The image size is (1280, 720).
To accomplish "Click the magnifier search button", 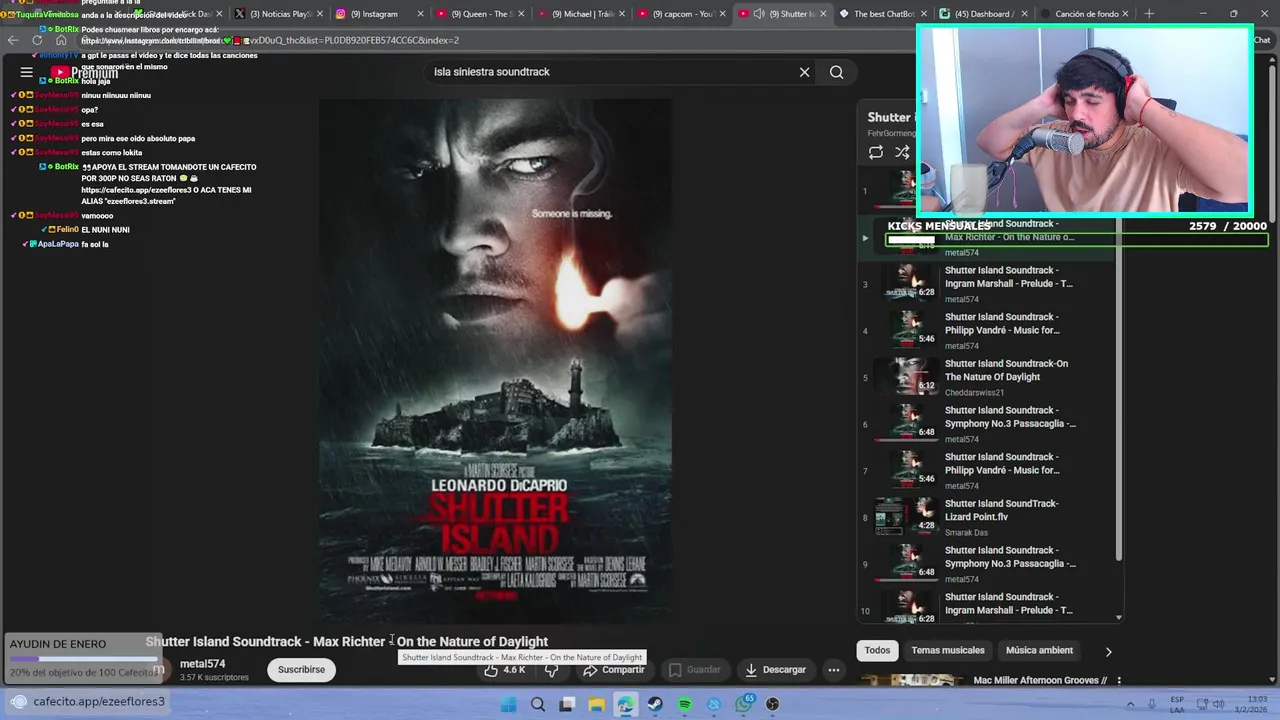I will click(x=836, y=72).
